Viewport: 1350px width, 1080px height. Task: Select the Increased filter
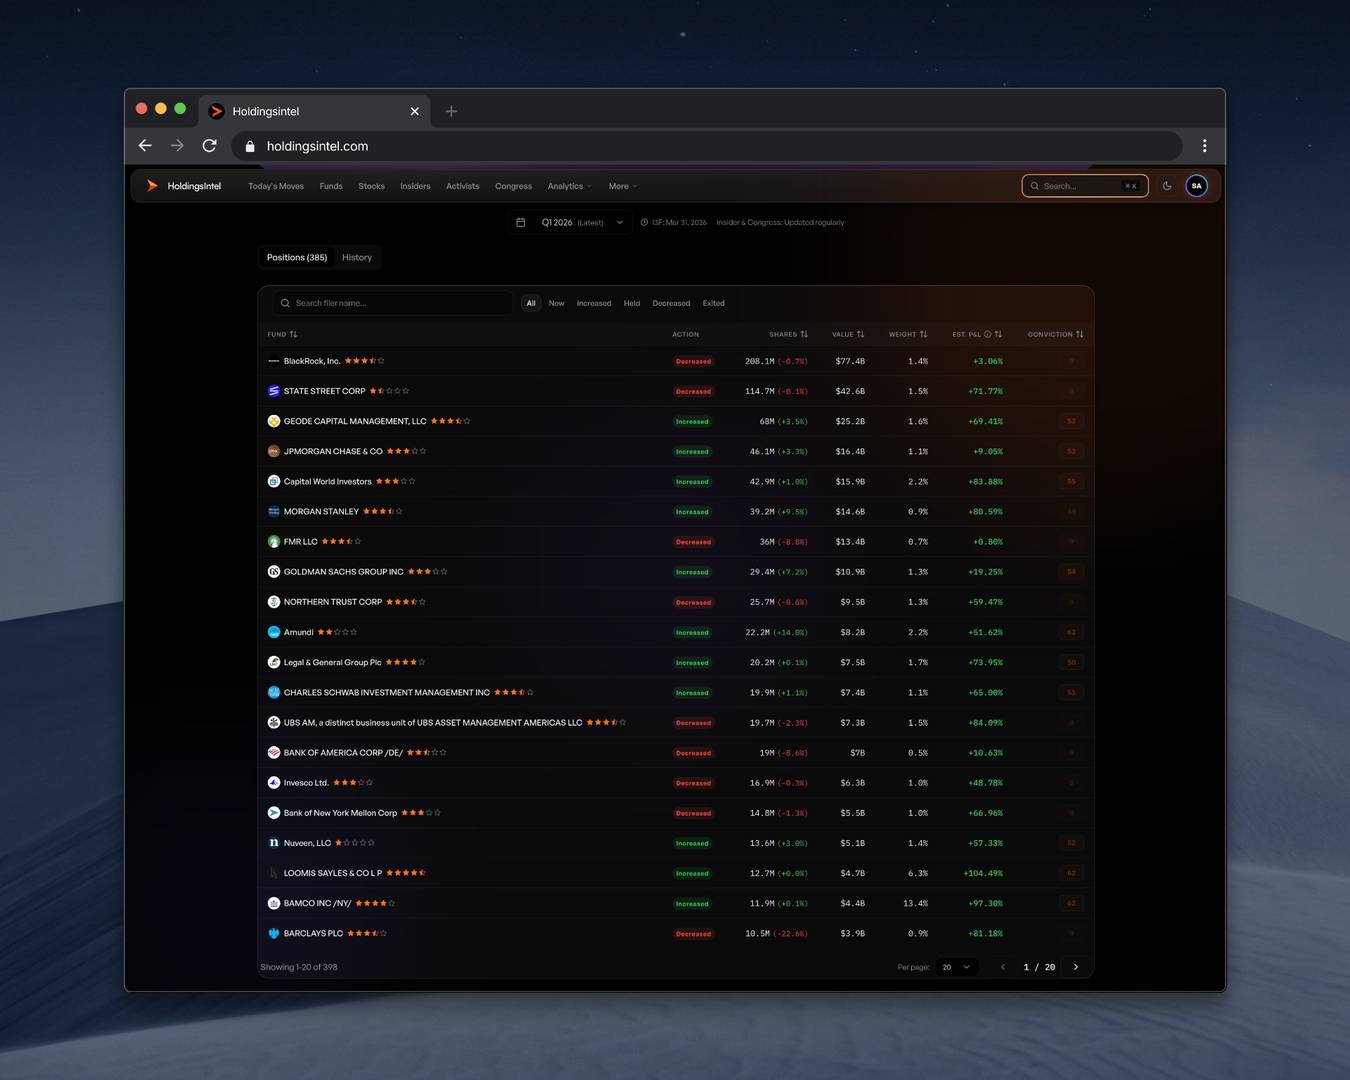594,303
